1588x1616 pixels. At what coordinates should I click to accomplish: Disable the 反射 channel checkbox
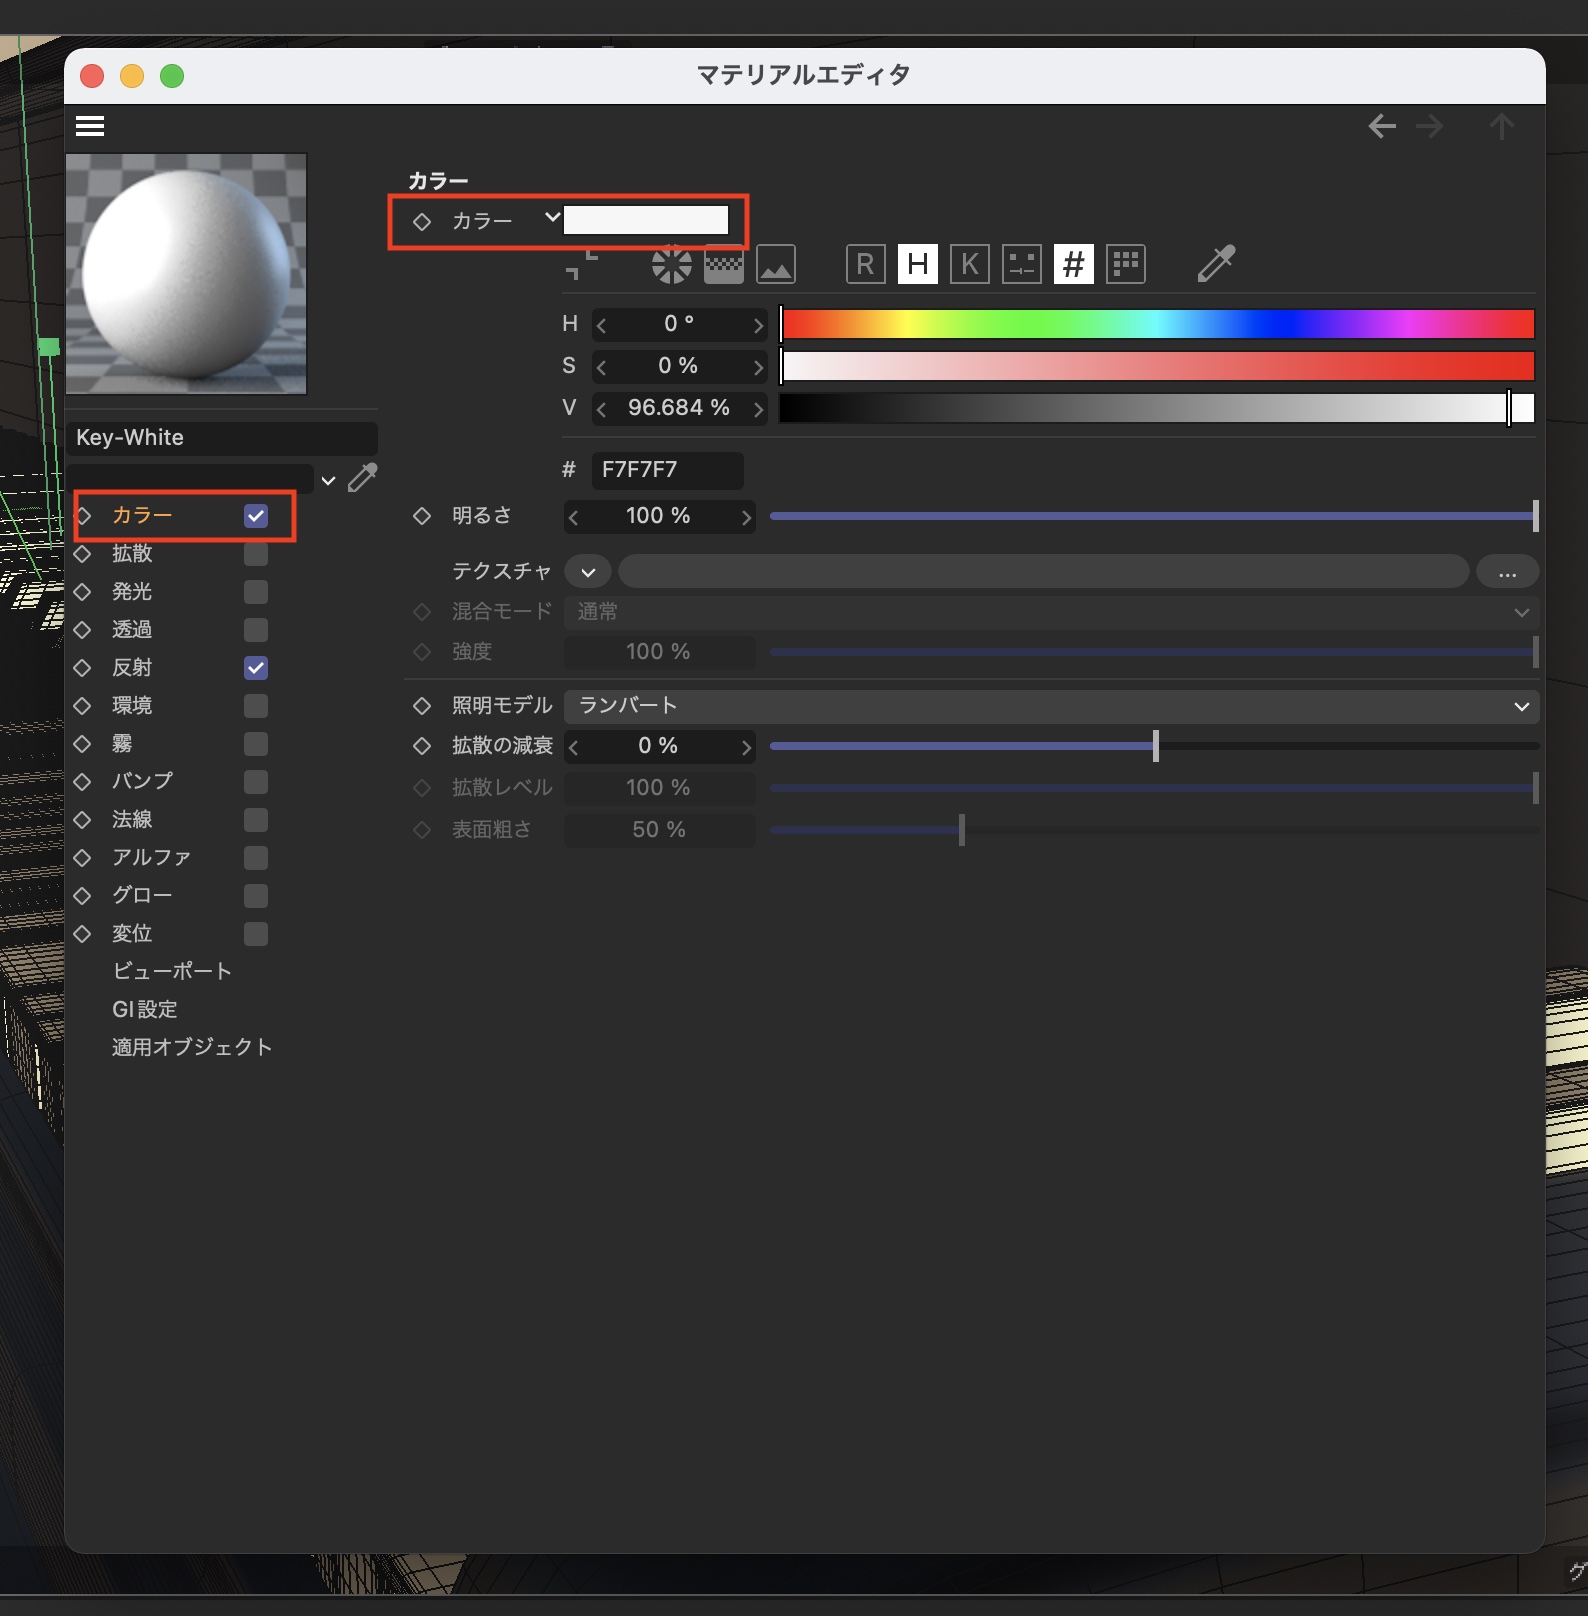pyautogui.click(x=256, y=668)
